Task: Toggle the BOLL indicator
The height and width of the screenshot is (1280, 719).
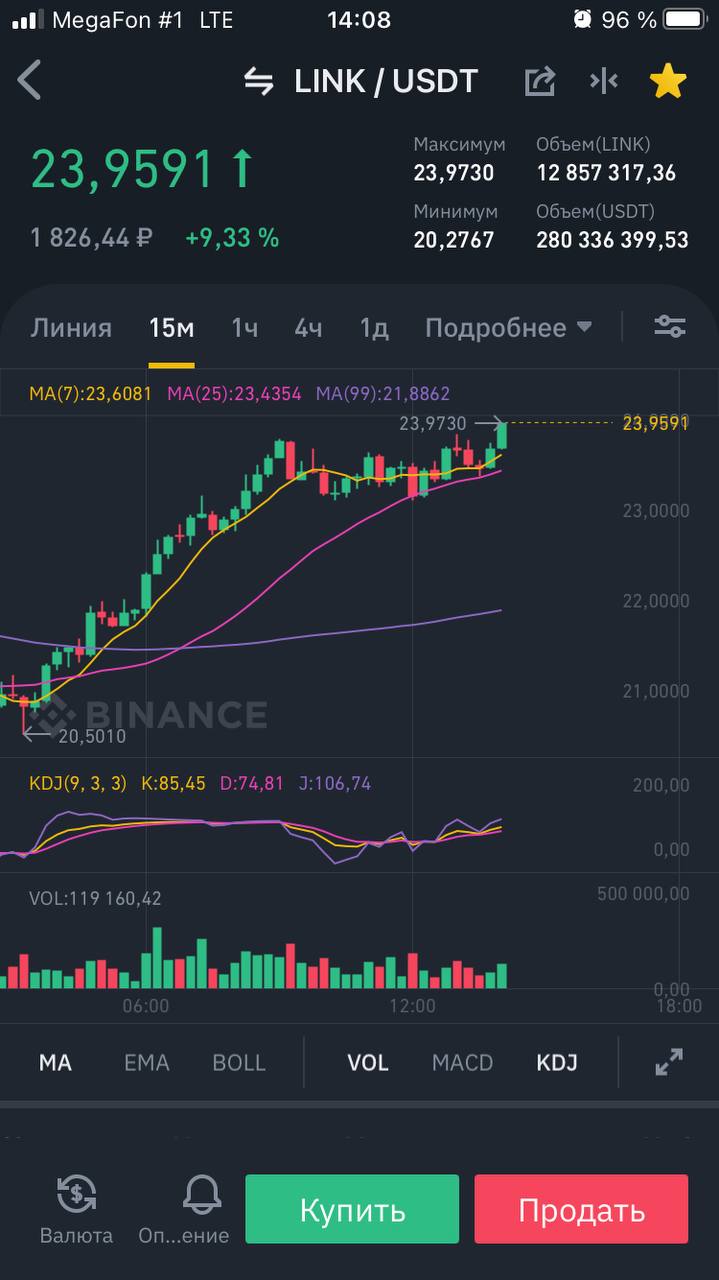Action: 239,1062
